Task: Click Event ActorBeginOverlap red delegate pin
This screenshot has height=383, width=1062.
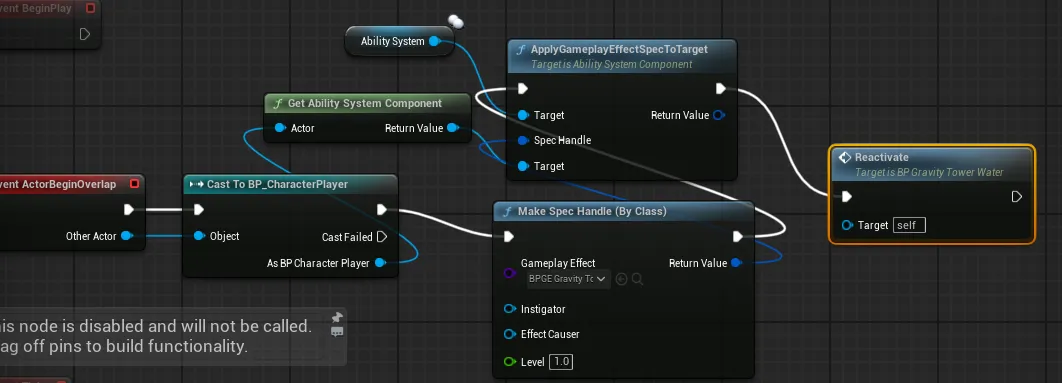Action: point(134,184)
